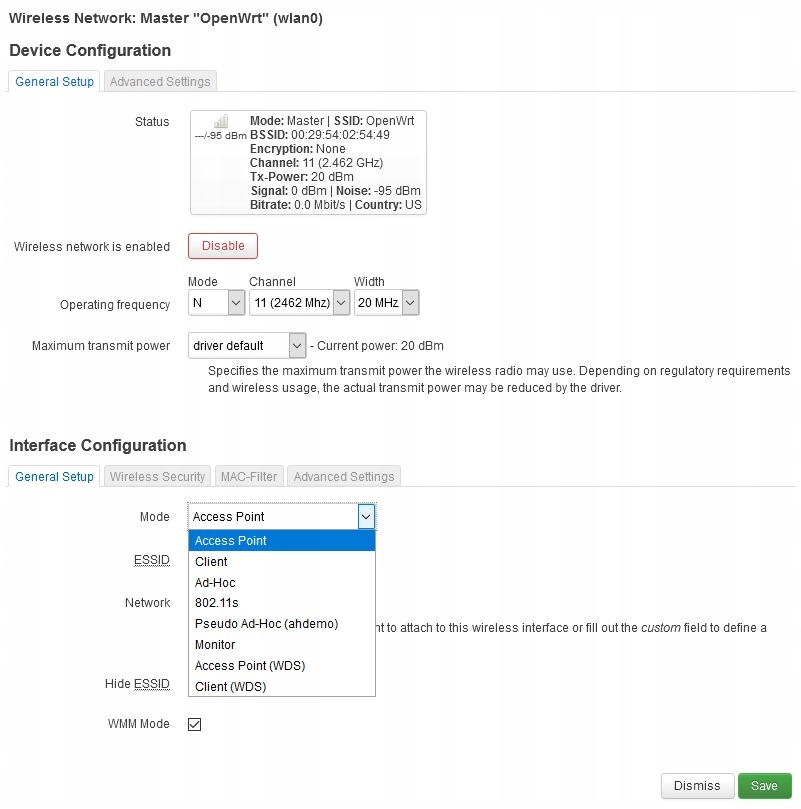
Task: Choose Ad-Hoc mode option
Action: point(216,582)
